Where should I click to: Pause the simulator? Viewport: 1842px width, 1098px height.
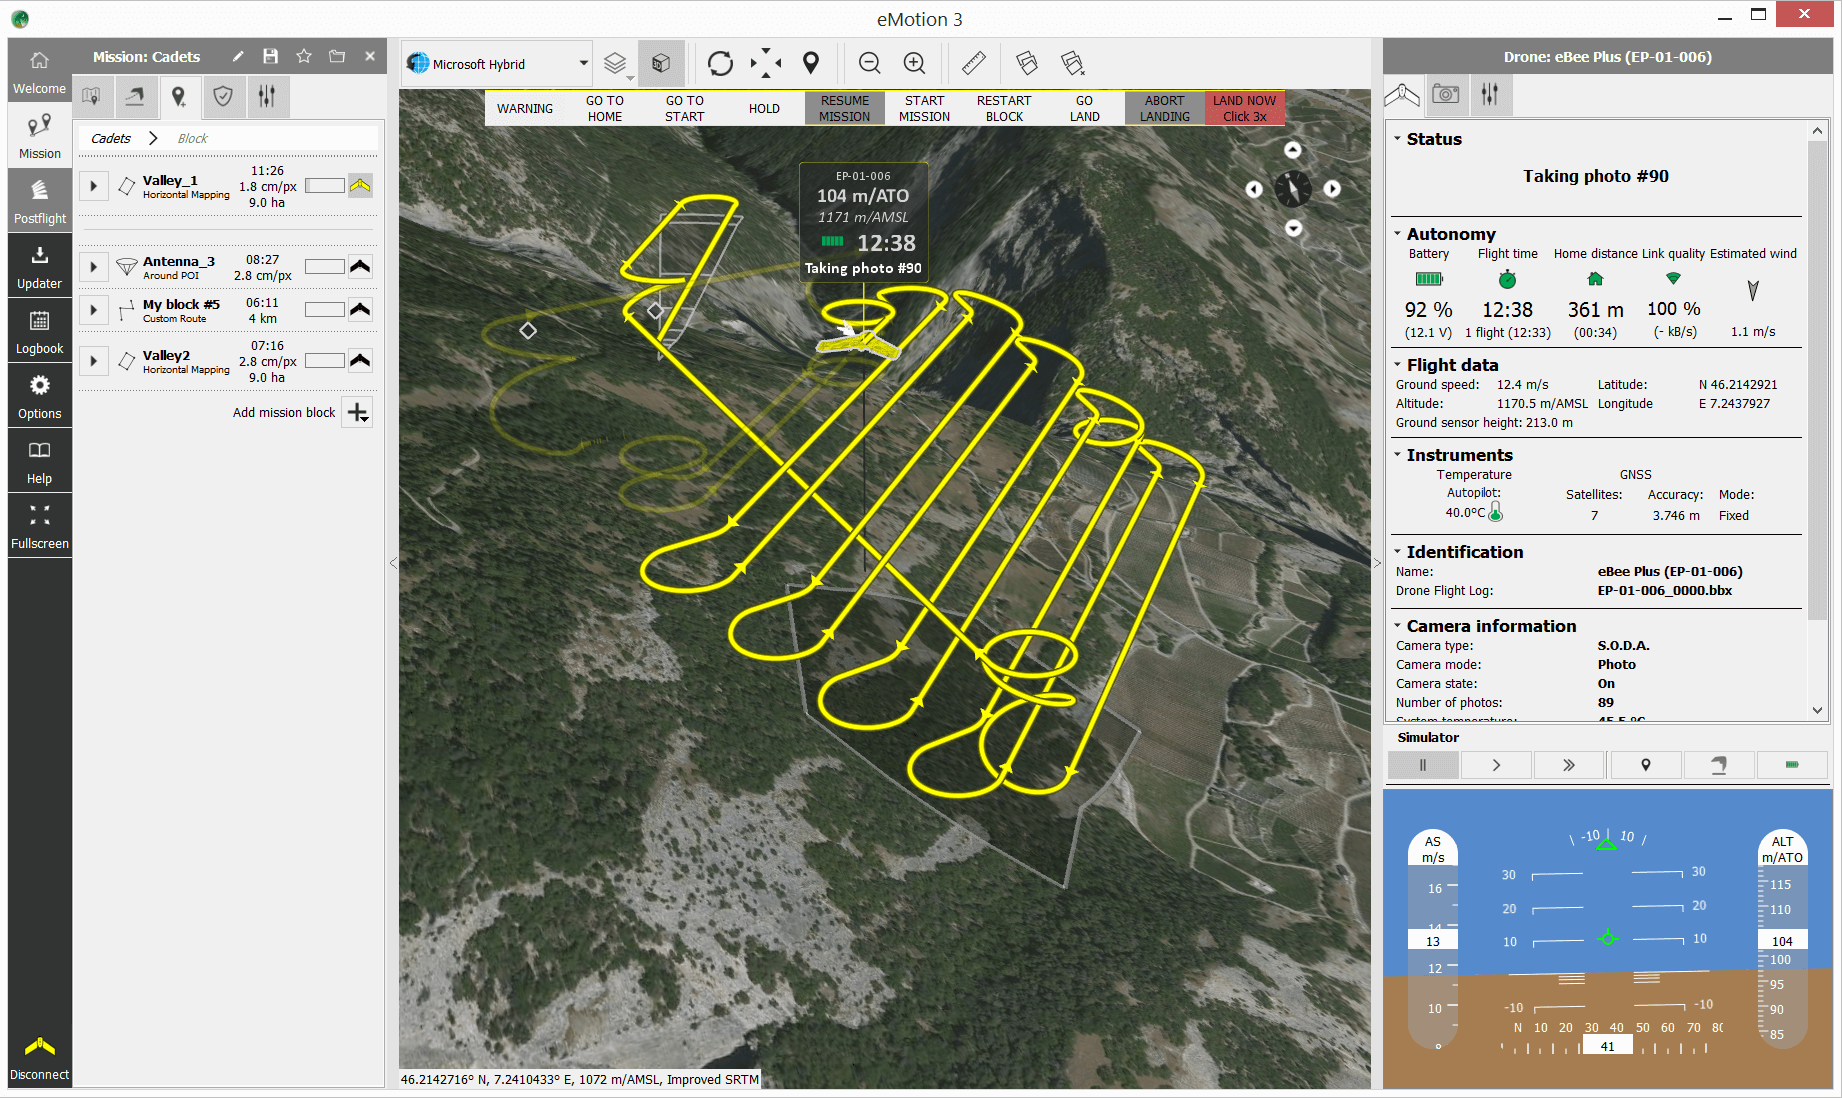click(x=1423, y=765)
